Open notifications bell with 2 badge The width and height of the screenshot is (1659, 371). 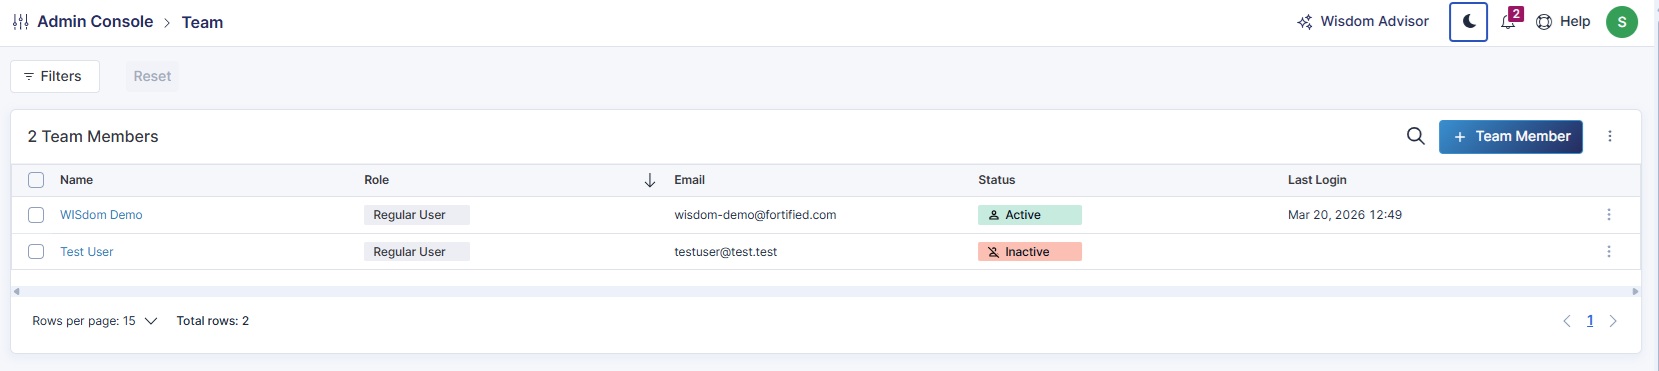click(1510, 20)
